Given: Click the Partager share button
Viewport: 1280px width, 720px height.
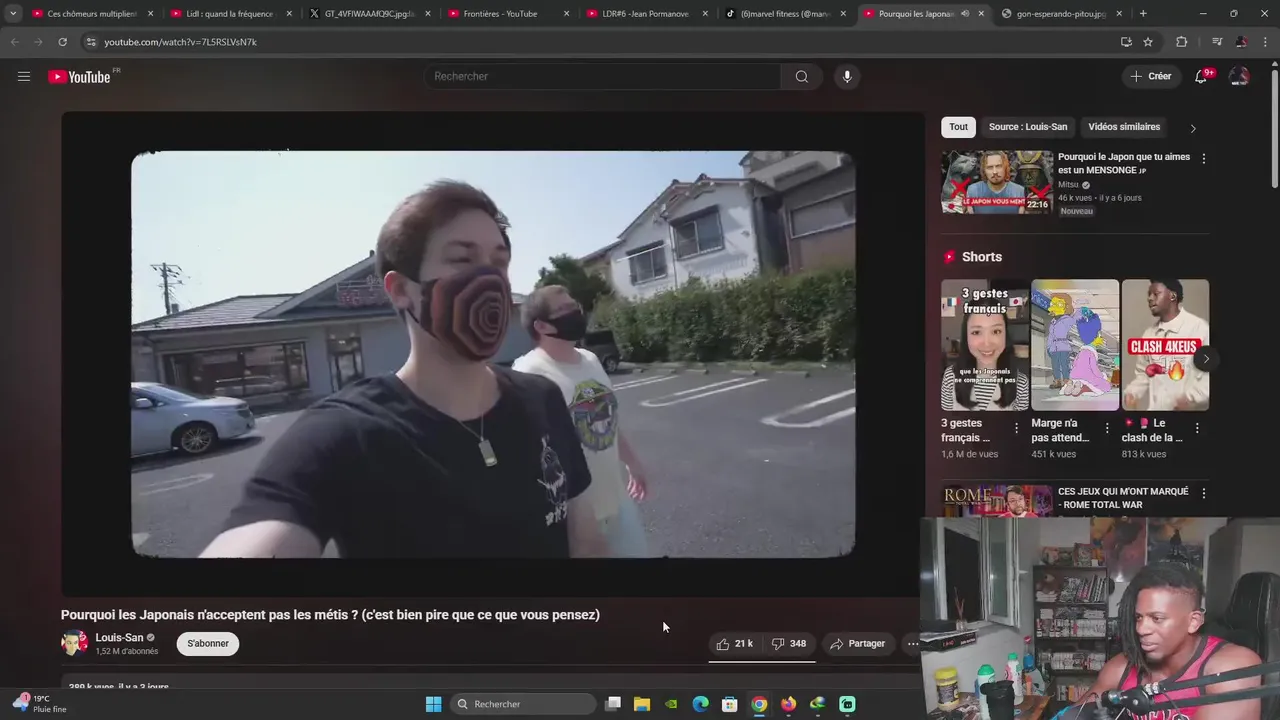Looking at the screenshot, I should click(x=857, y=644).
